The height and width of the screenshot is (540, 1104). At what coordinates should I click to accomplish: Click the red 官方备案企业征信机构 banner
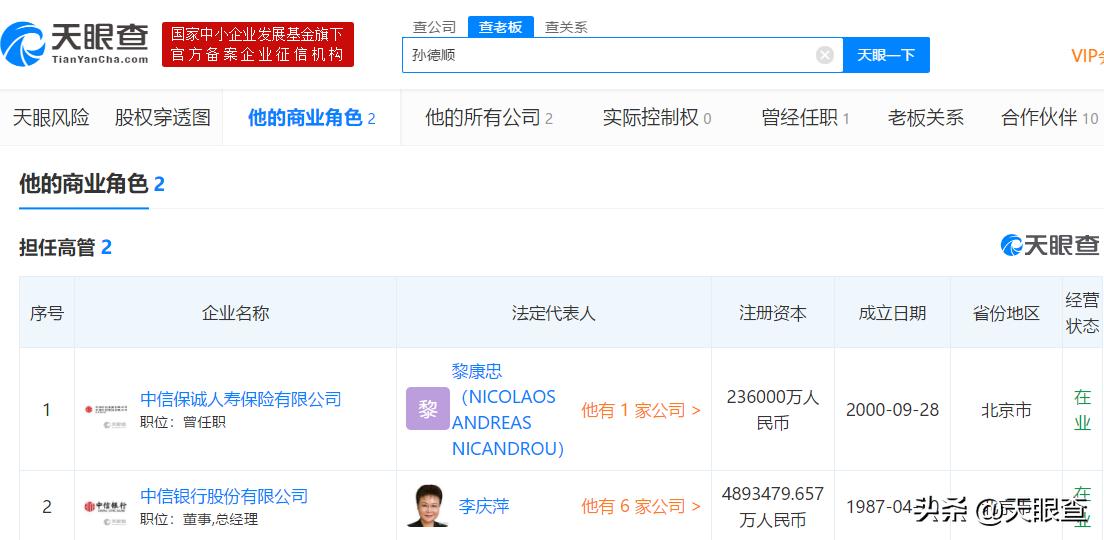(258, 44)
